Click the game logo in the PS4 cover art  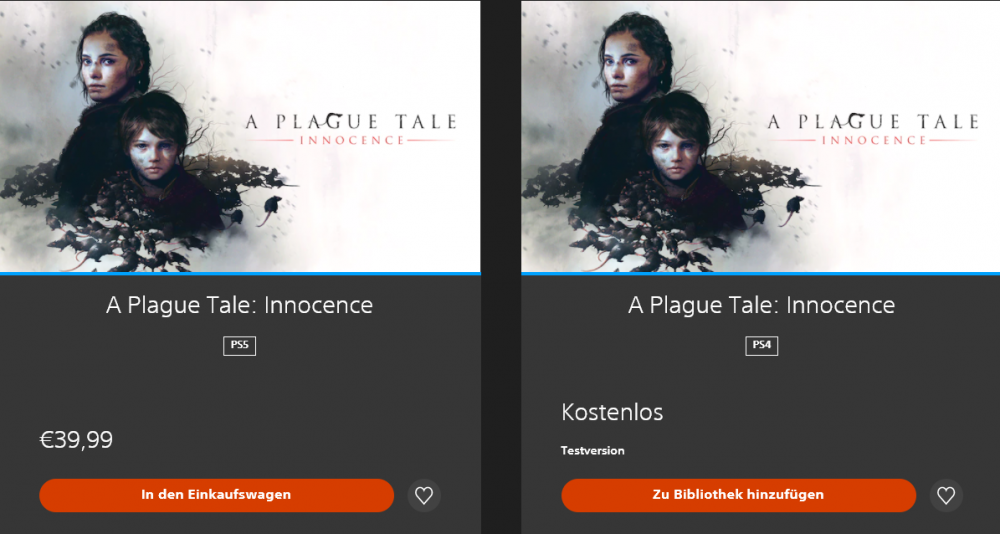pyautogui.click(x=872, y=129)
